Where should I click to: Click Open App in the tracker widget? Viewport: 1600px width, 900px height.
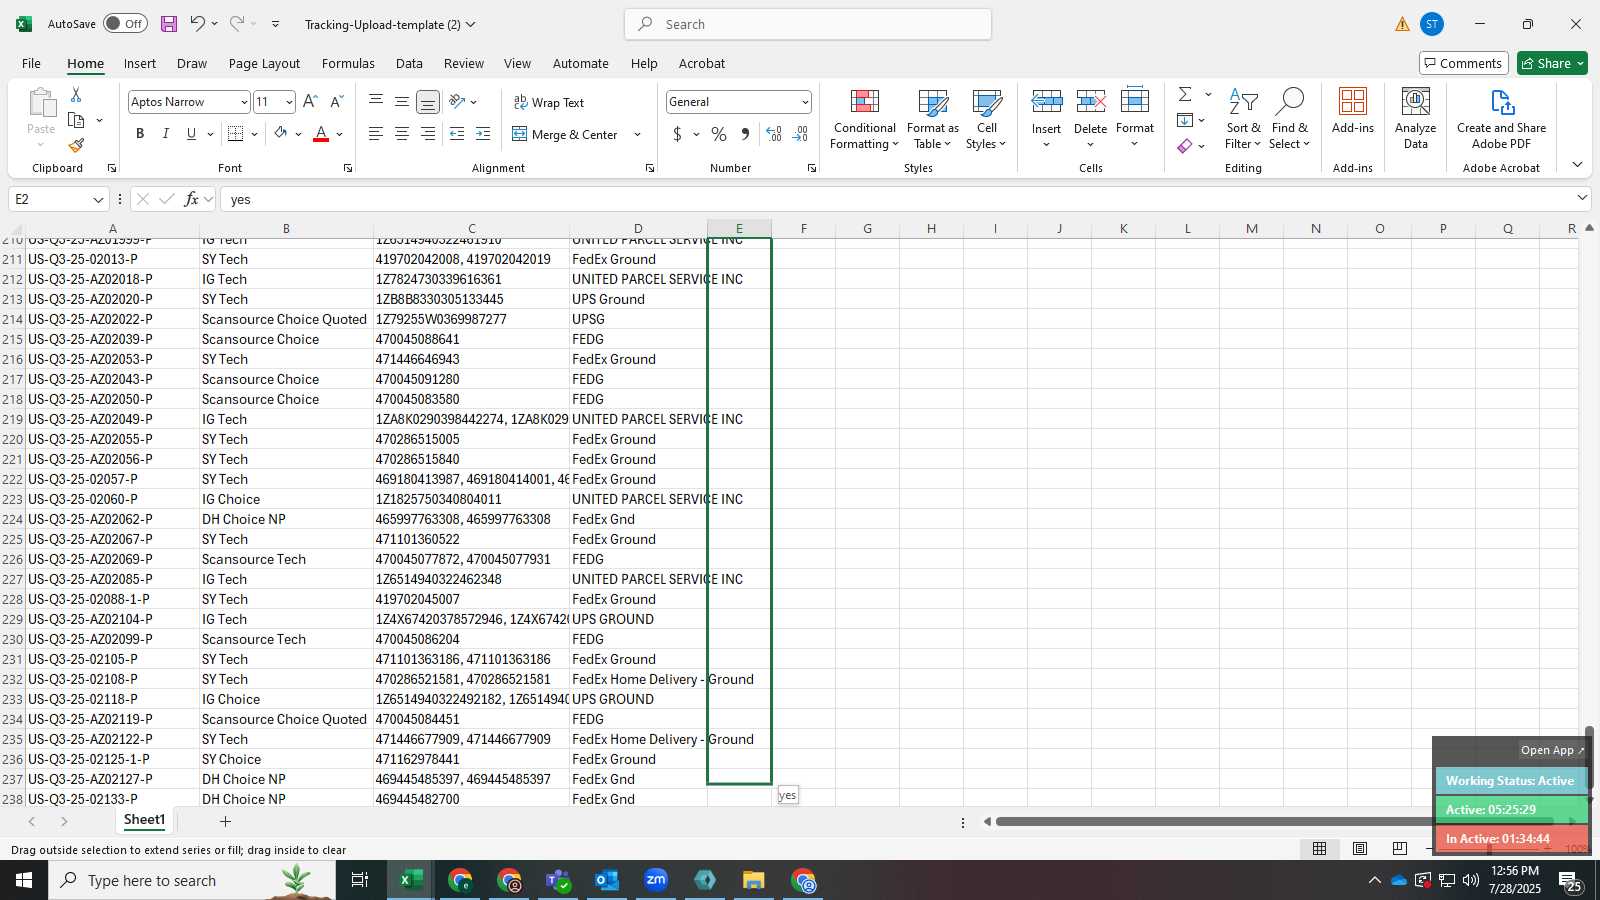coord(1552,750)
